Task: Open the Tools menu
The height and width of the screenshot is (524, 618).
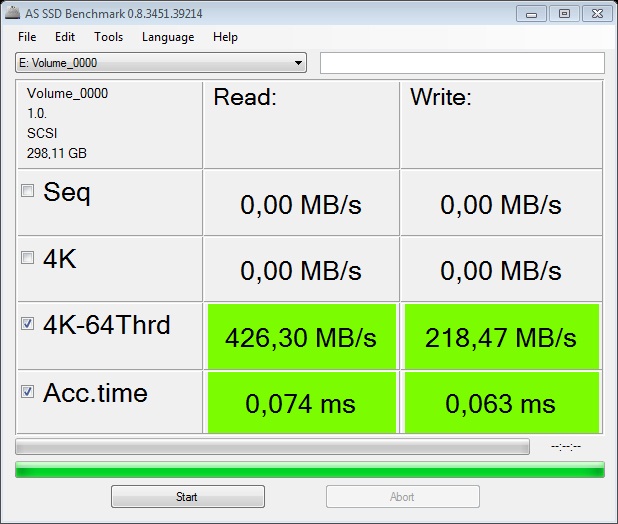Action: (108, 37)
